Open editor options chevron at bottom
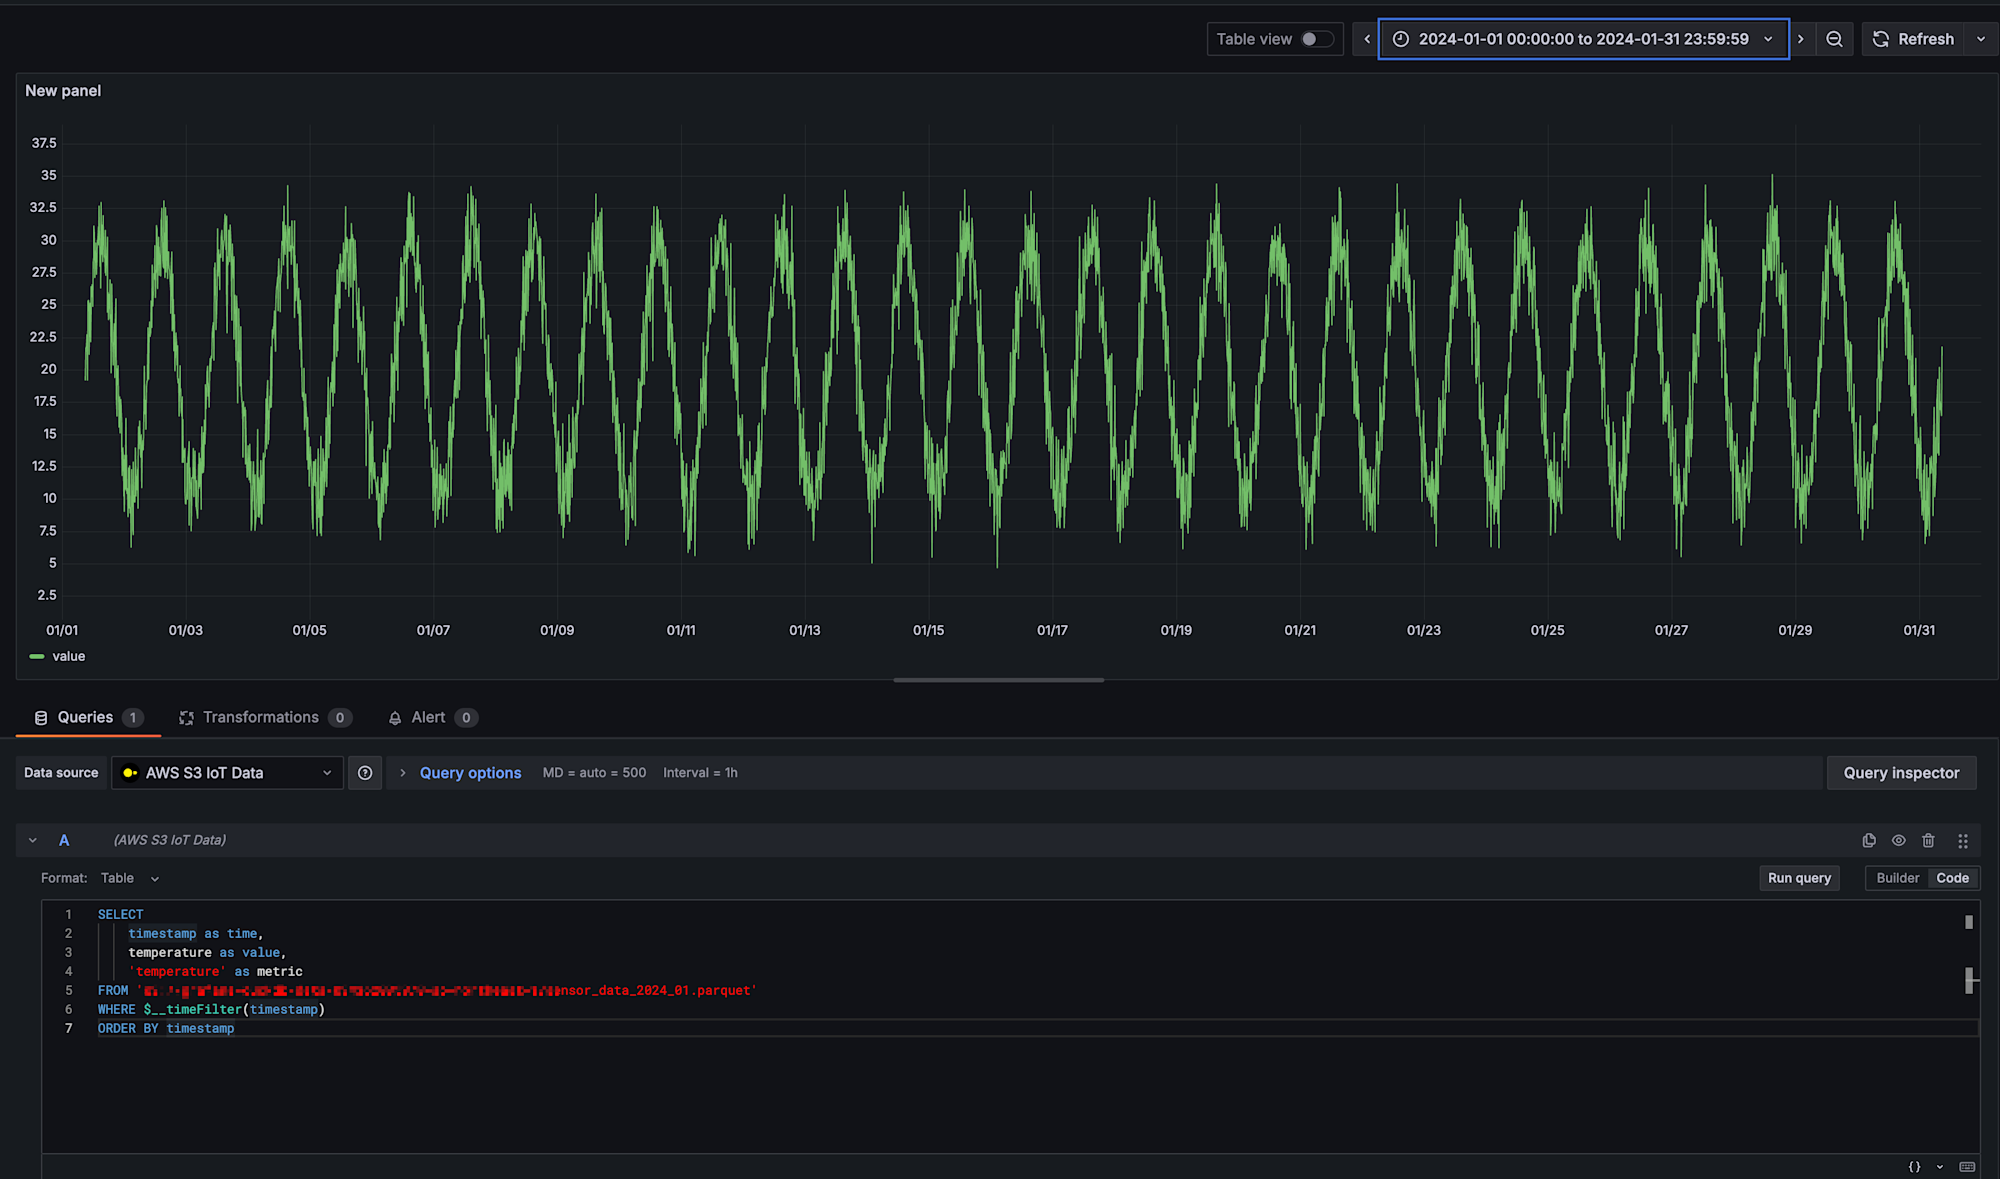This screenshot has width=2000, height=1179. point(1940,1167)
